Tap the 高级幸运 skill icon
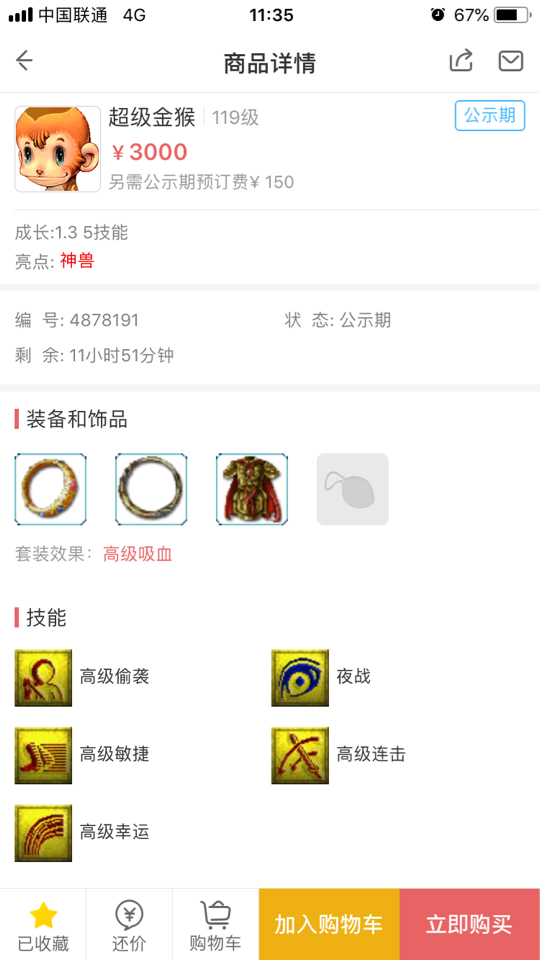 [x=43, y=833]
